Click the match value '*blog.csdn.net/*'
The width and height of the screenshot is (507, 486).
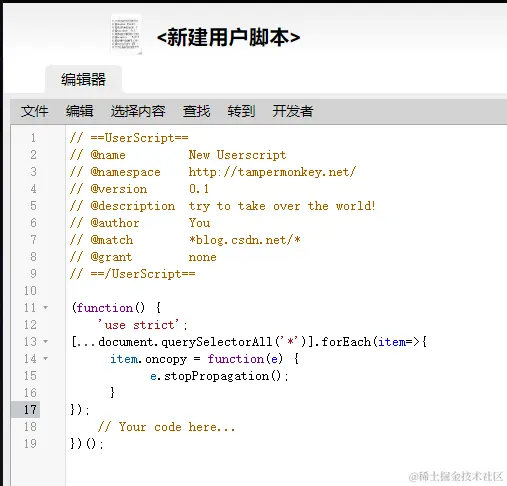pos(245,240)
